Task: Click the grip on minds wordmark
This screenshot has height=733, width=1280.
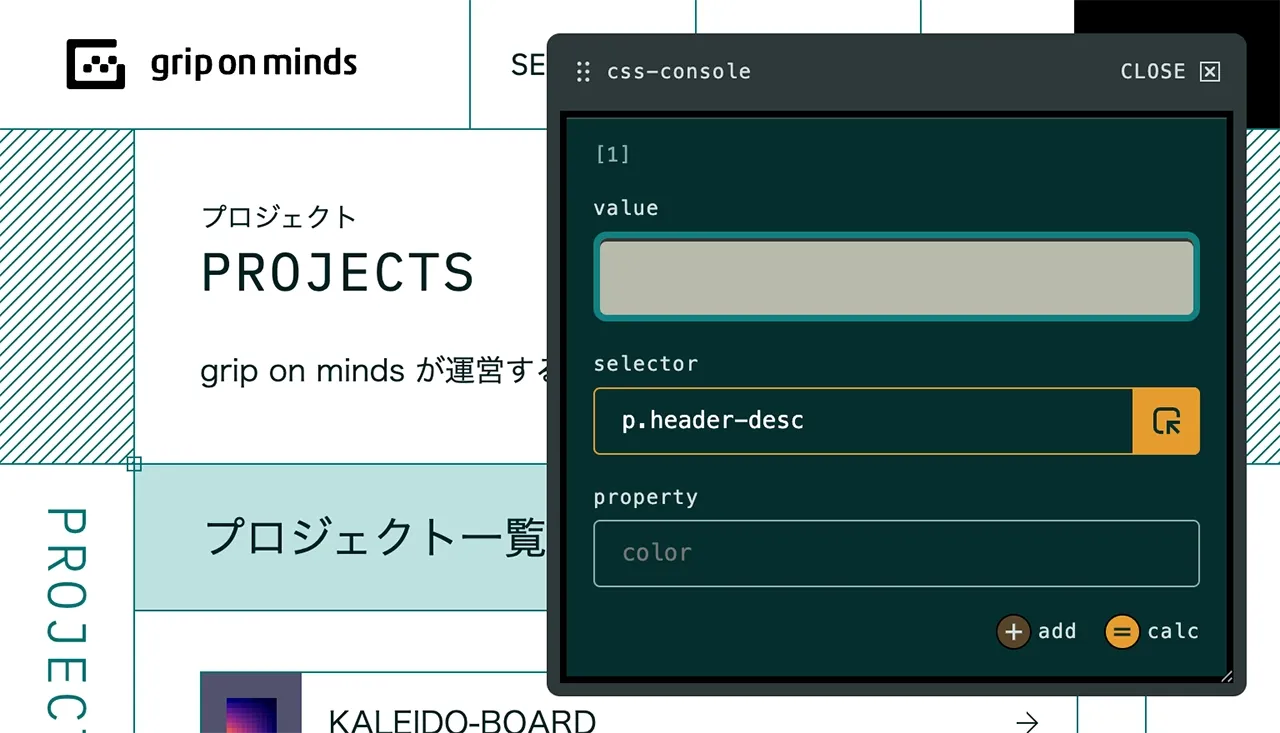Action: point(254,65)
